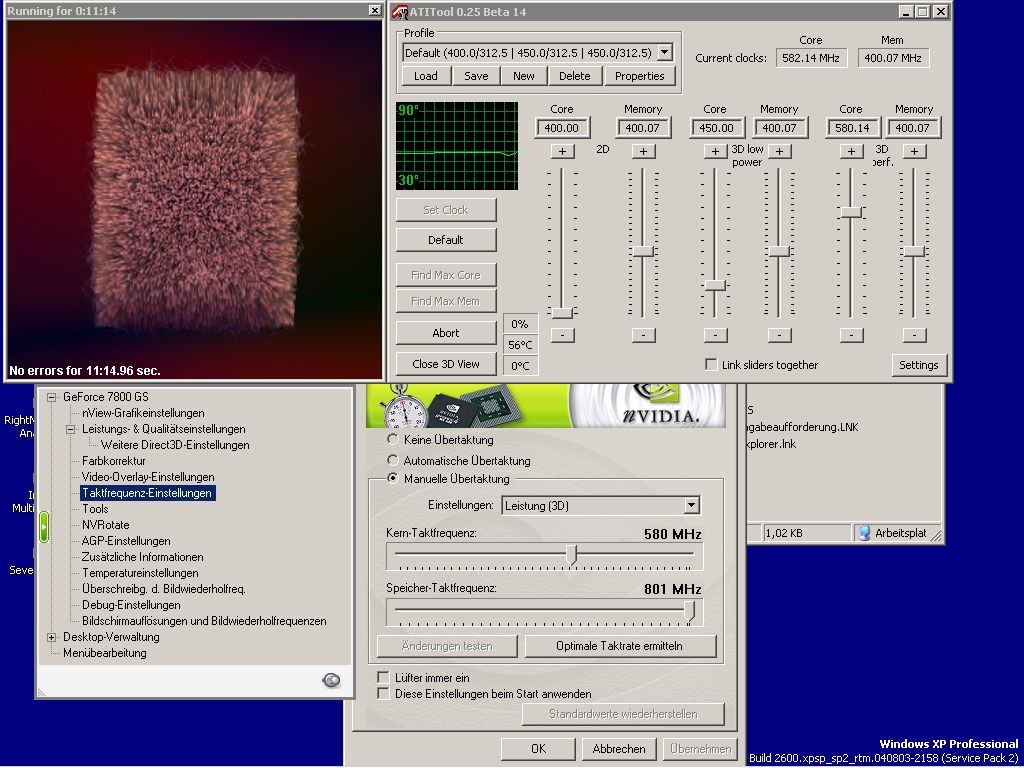Click the New profile button
The image size is (1024, 768).
[x=524, y=76]
